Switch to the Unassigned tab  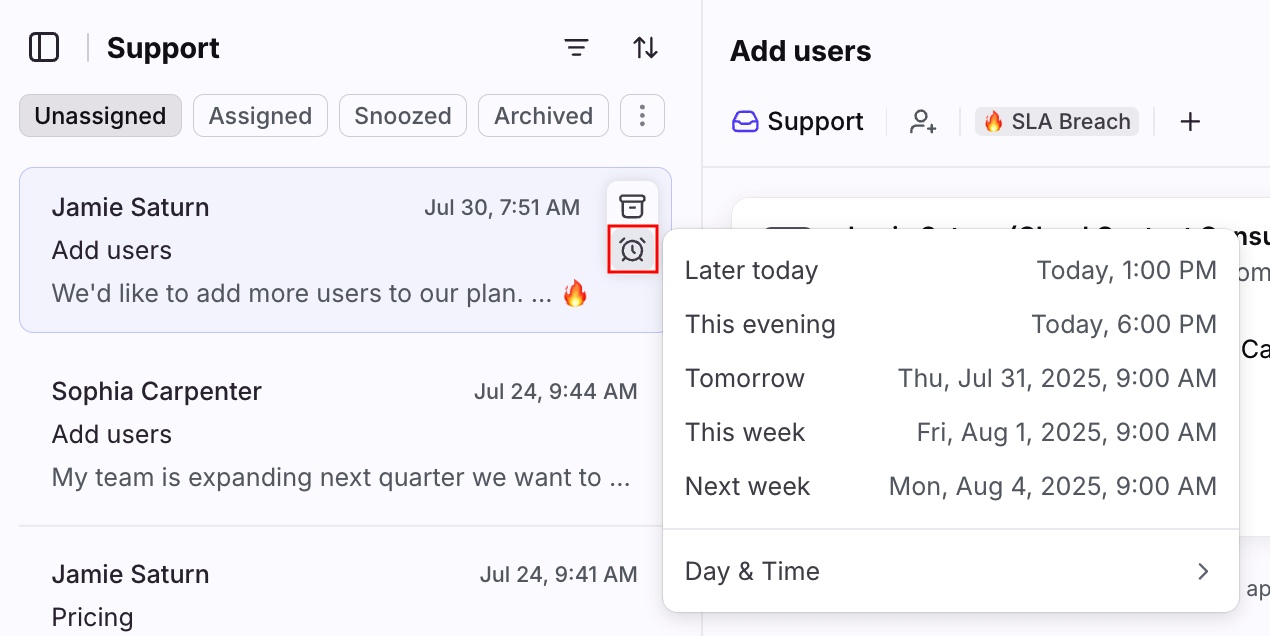(x=100, y=116)
